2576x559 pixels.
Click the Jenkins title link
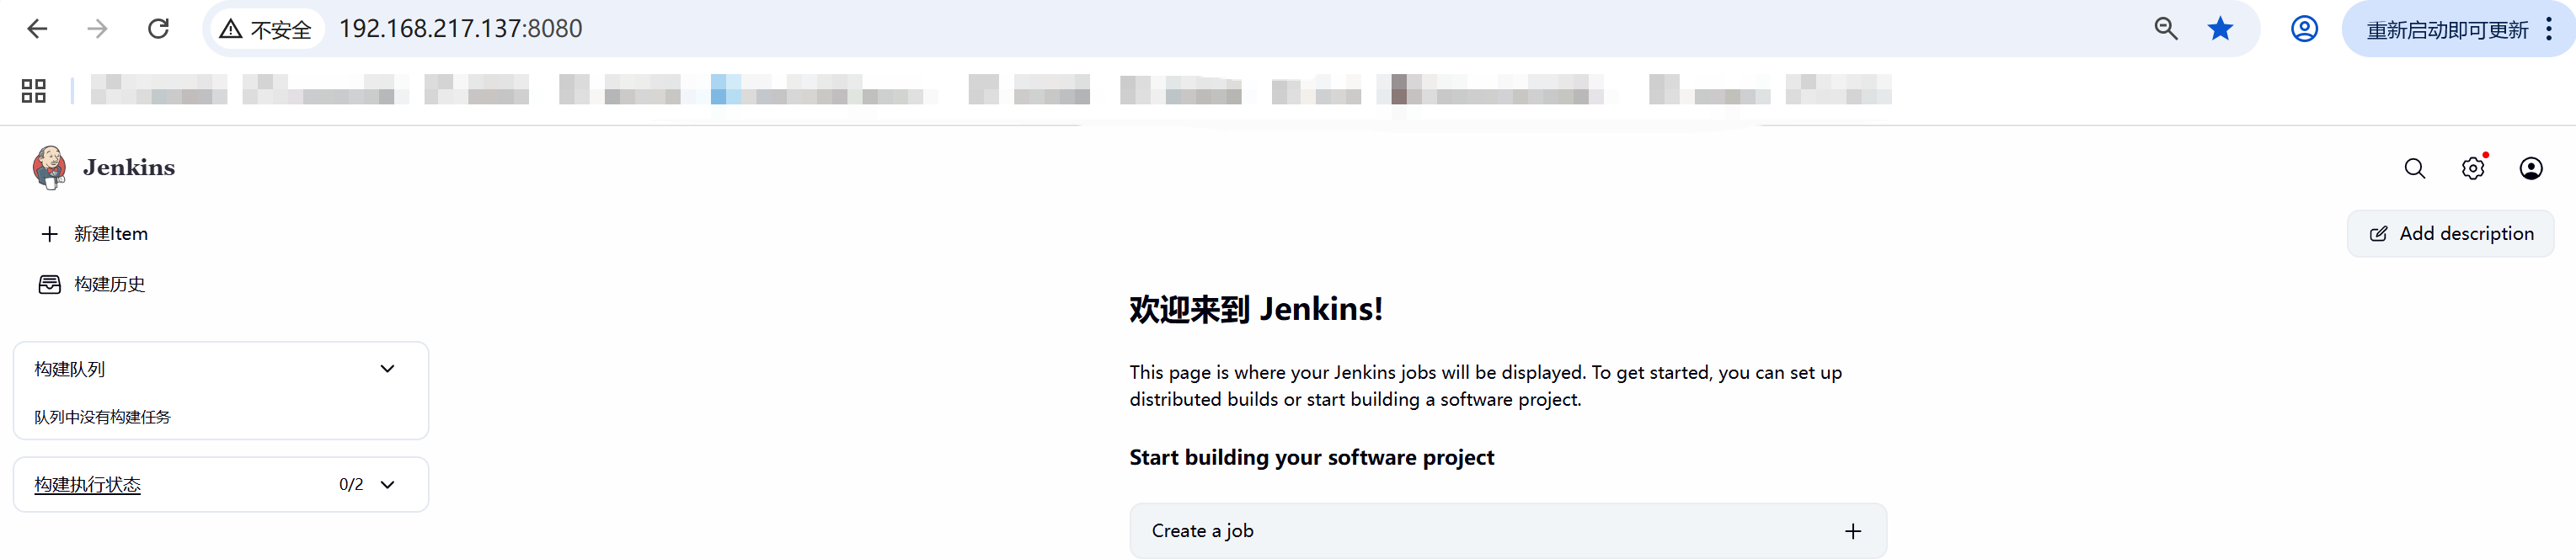[x=129, y=167]
